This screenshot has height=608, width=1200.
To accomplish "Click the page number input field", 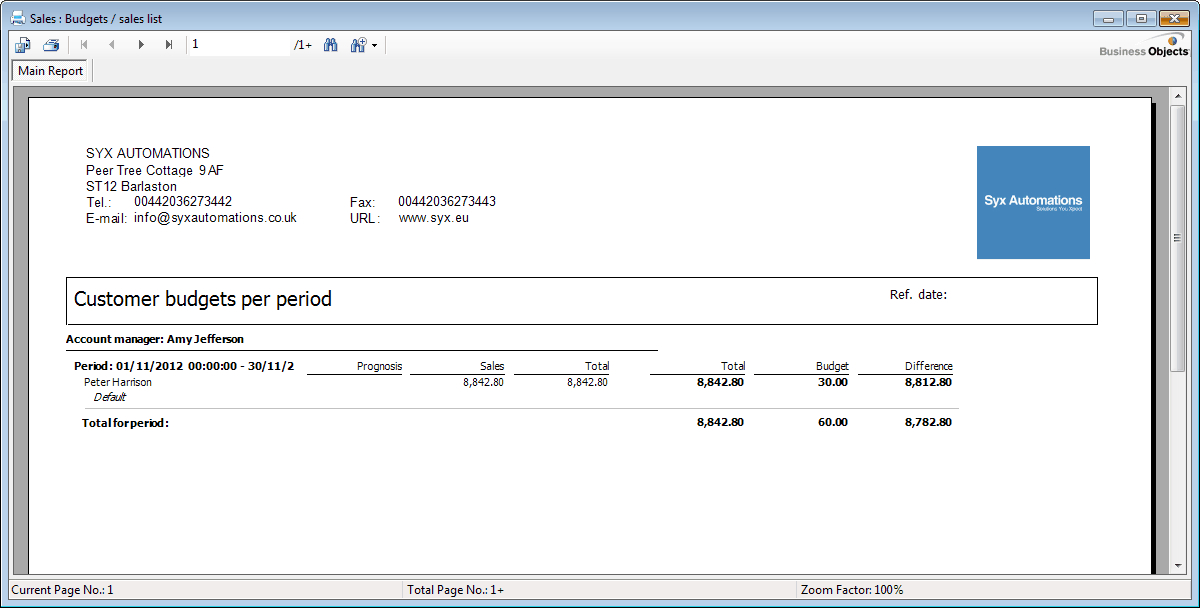I will coord(238,45).
